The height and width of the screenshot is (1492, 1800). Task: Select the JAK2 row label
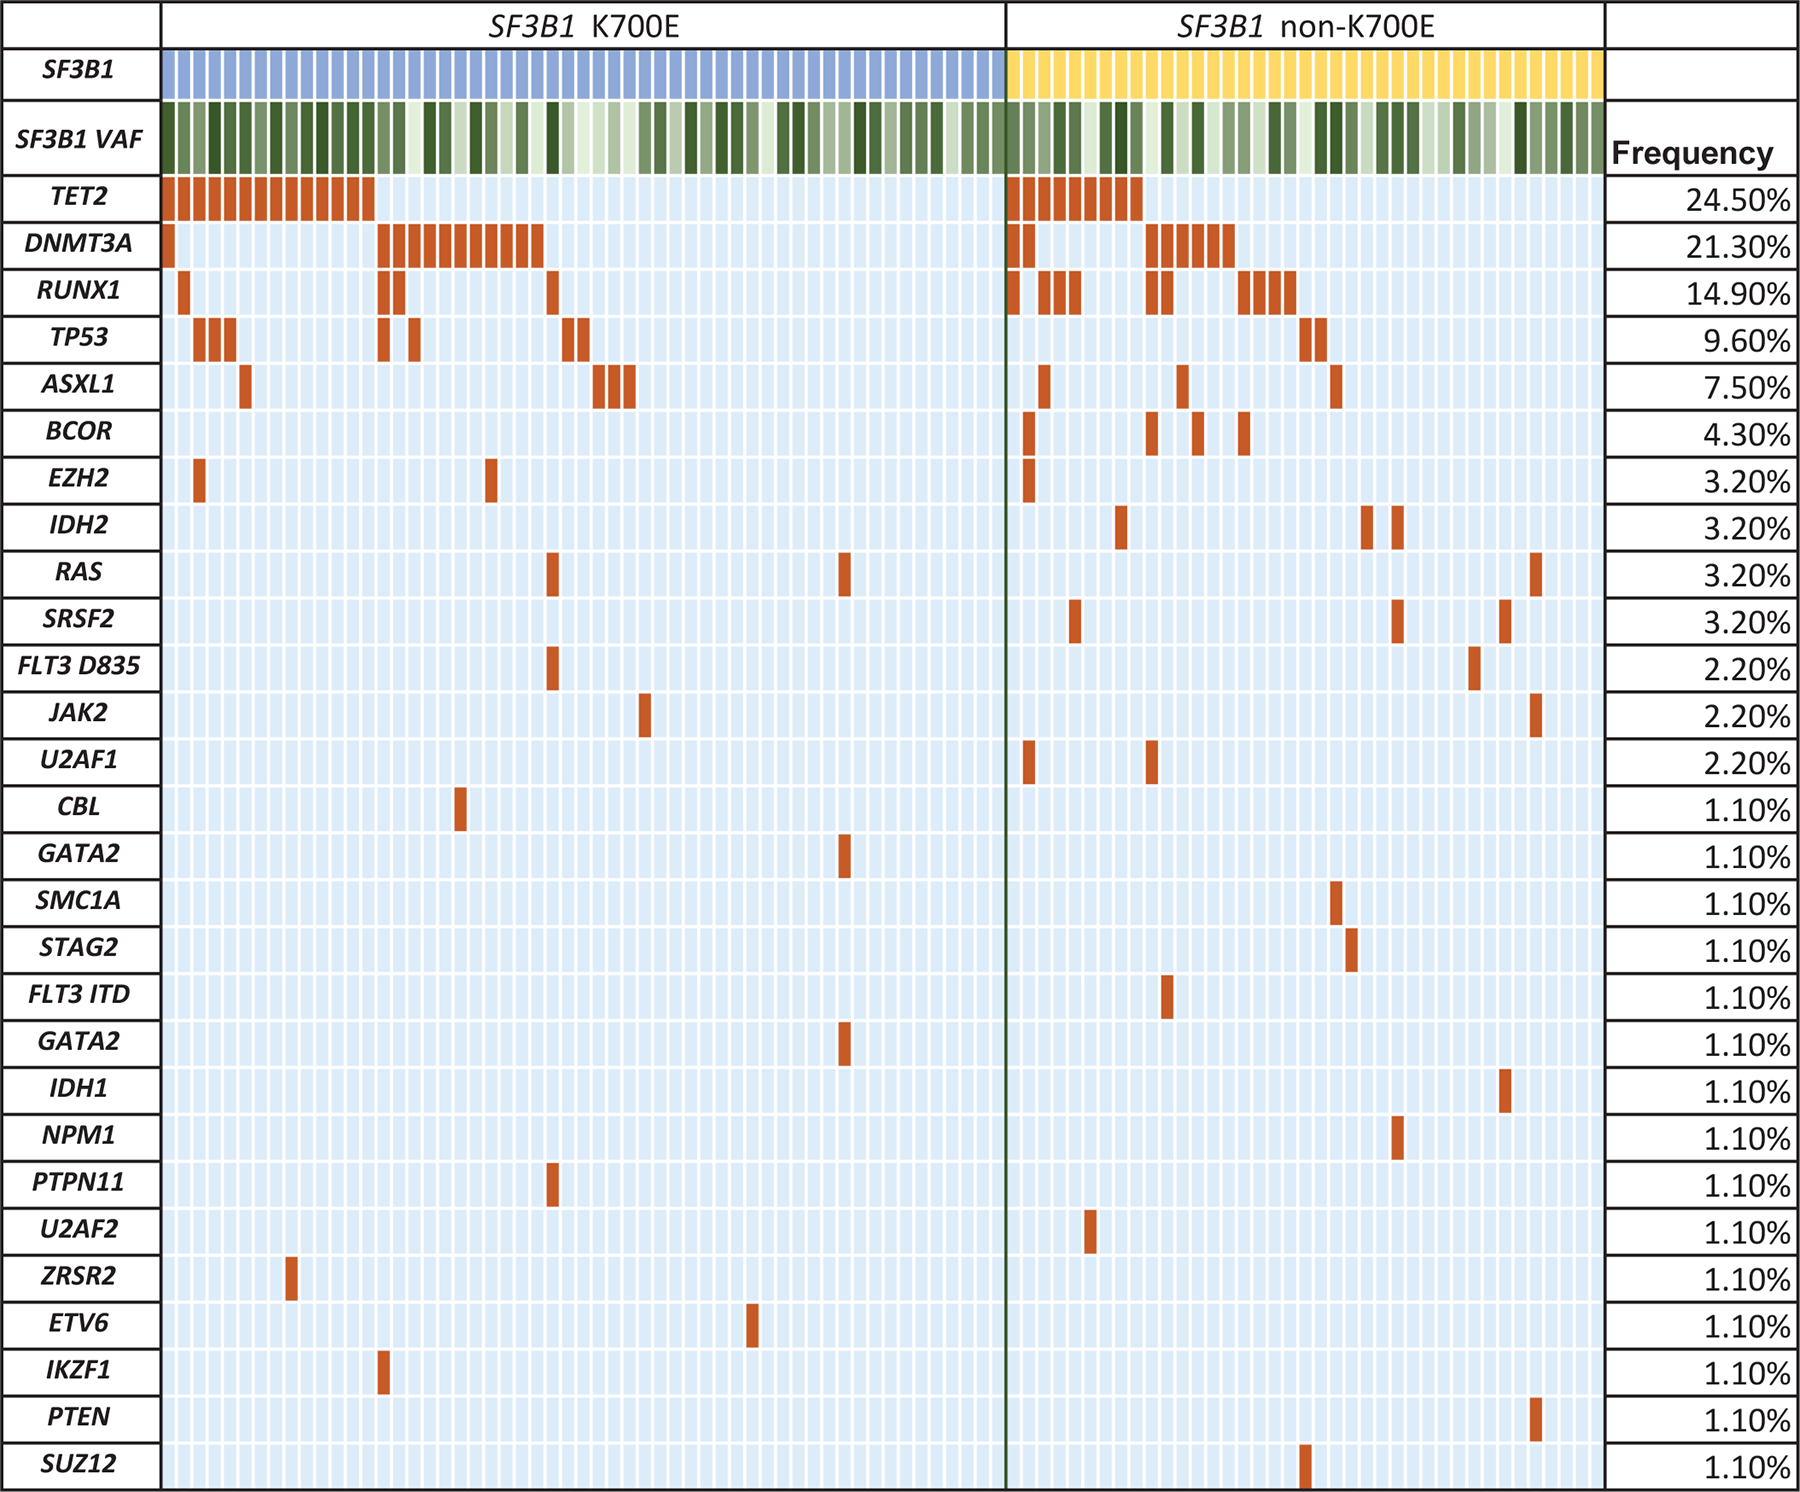point(79,713)
